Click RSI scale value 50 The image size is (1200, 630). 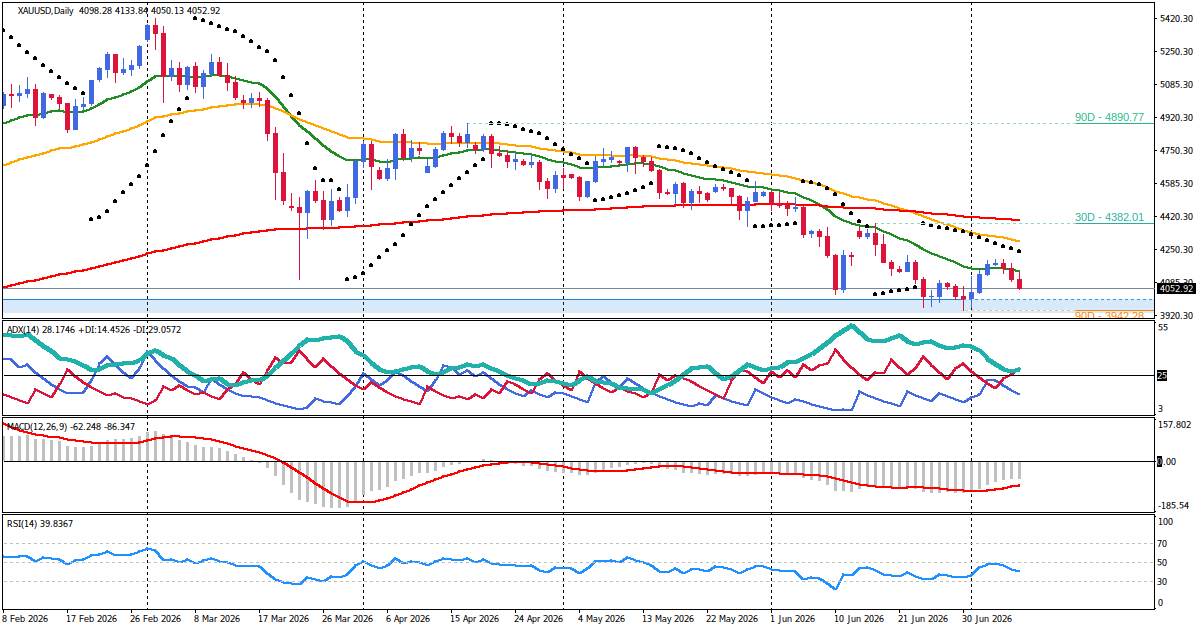point(1163,562)
